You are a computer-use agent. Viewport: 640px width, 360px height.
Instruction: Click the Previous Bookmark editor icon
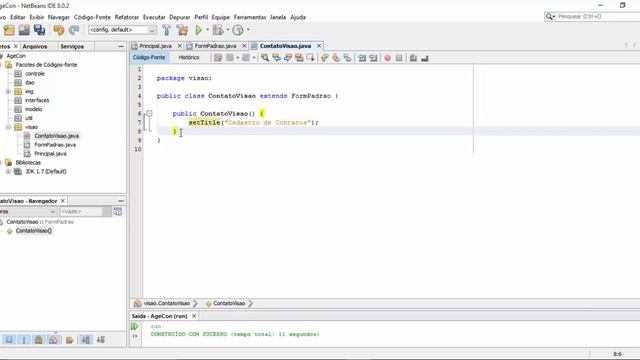point(324,58)
